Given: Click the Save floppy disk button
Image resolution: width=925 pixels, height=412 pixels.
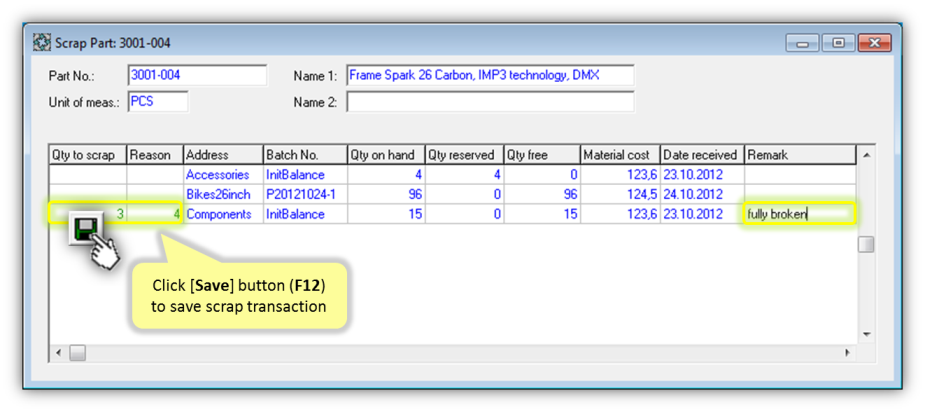Looking at the screenshot, I should [x=83, y=229].
